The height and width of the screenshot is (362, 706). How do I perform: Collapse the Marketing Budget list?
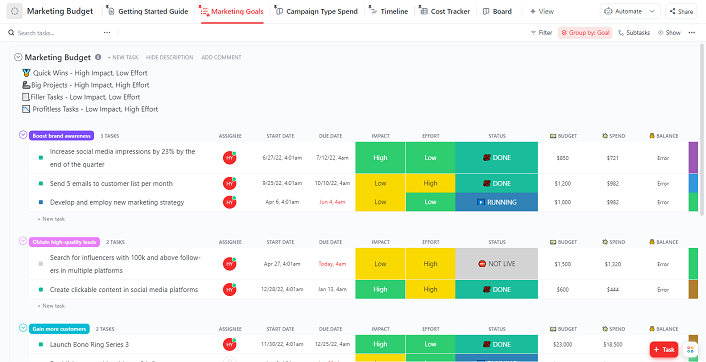18,57
